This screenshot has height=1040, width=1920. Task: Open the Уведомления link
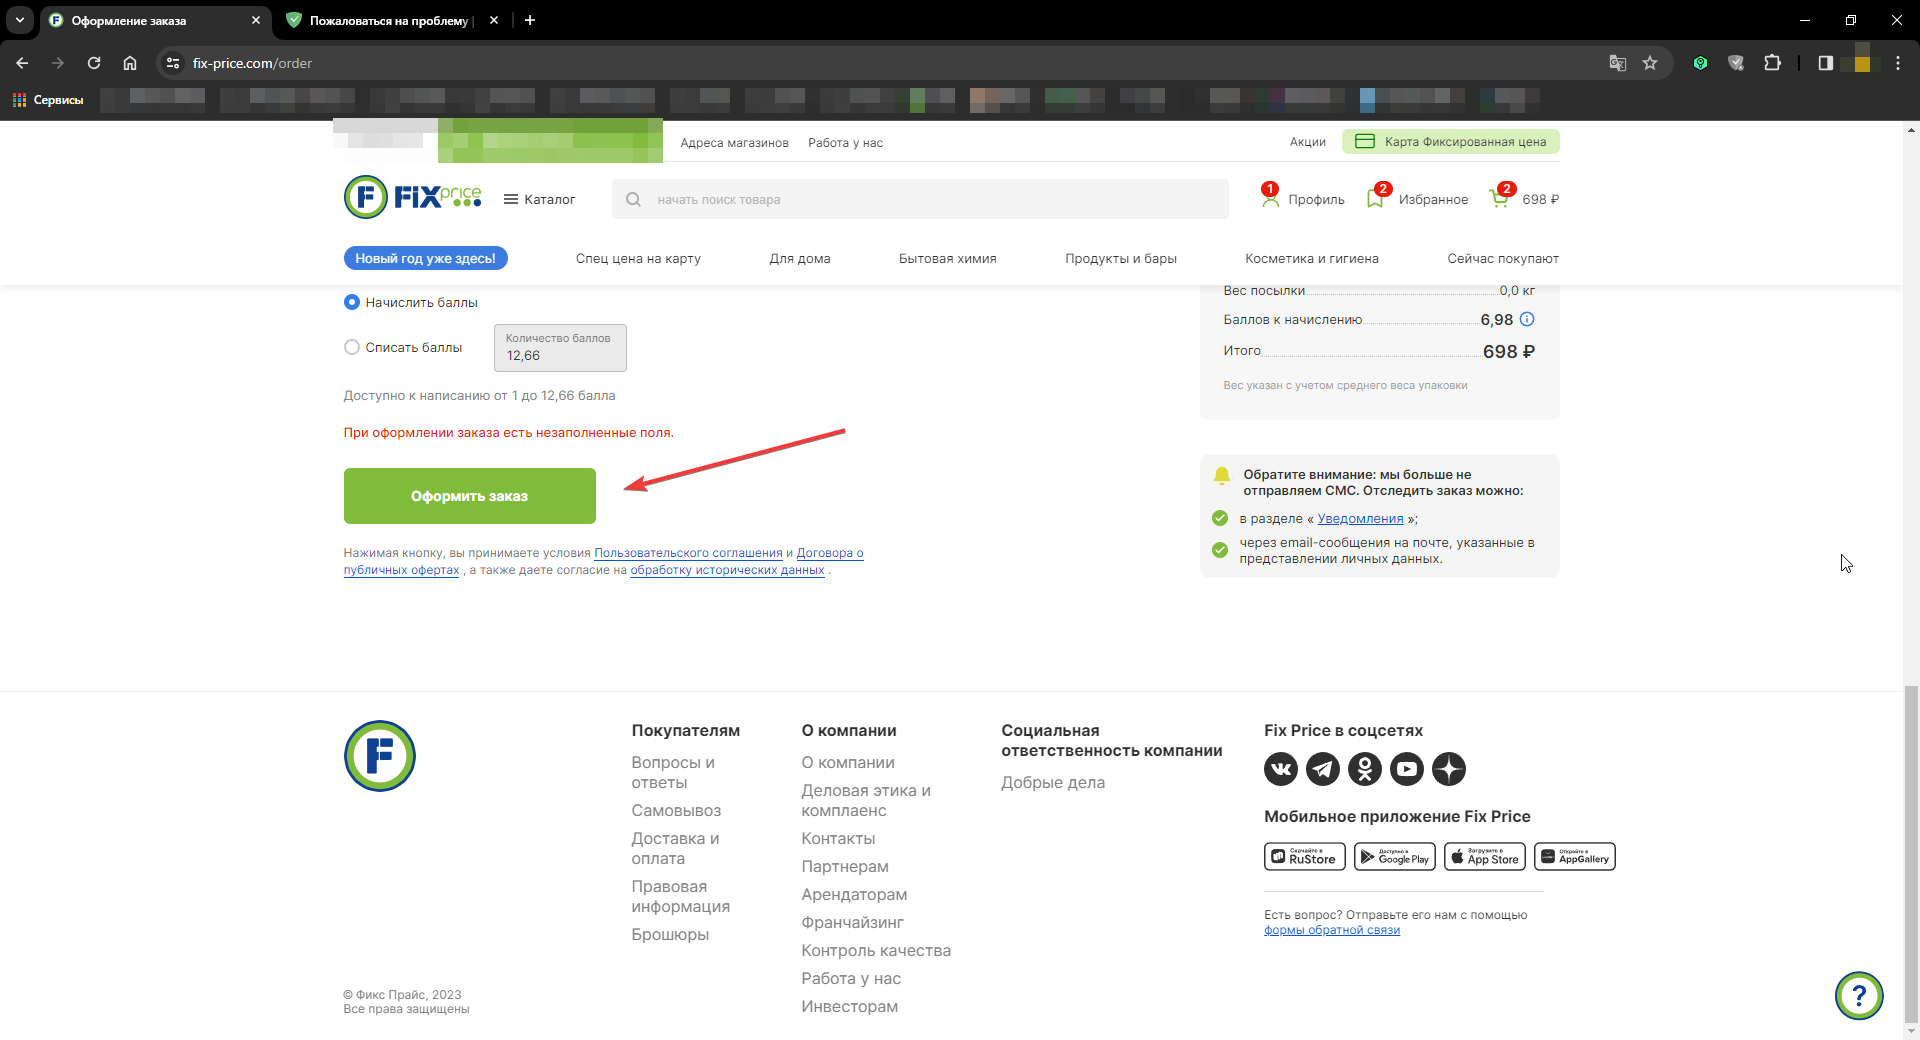[1360, 518]
